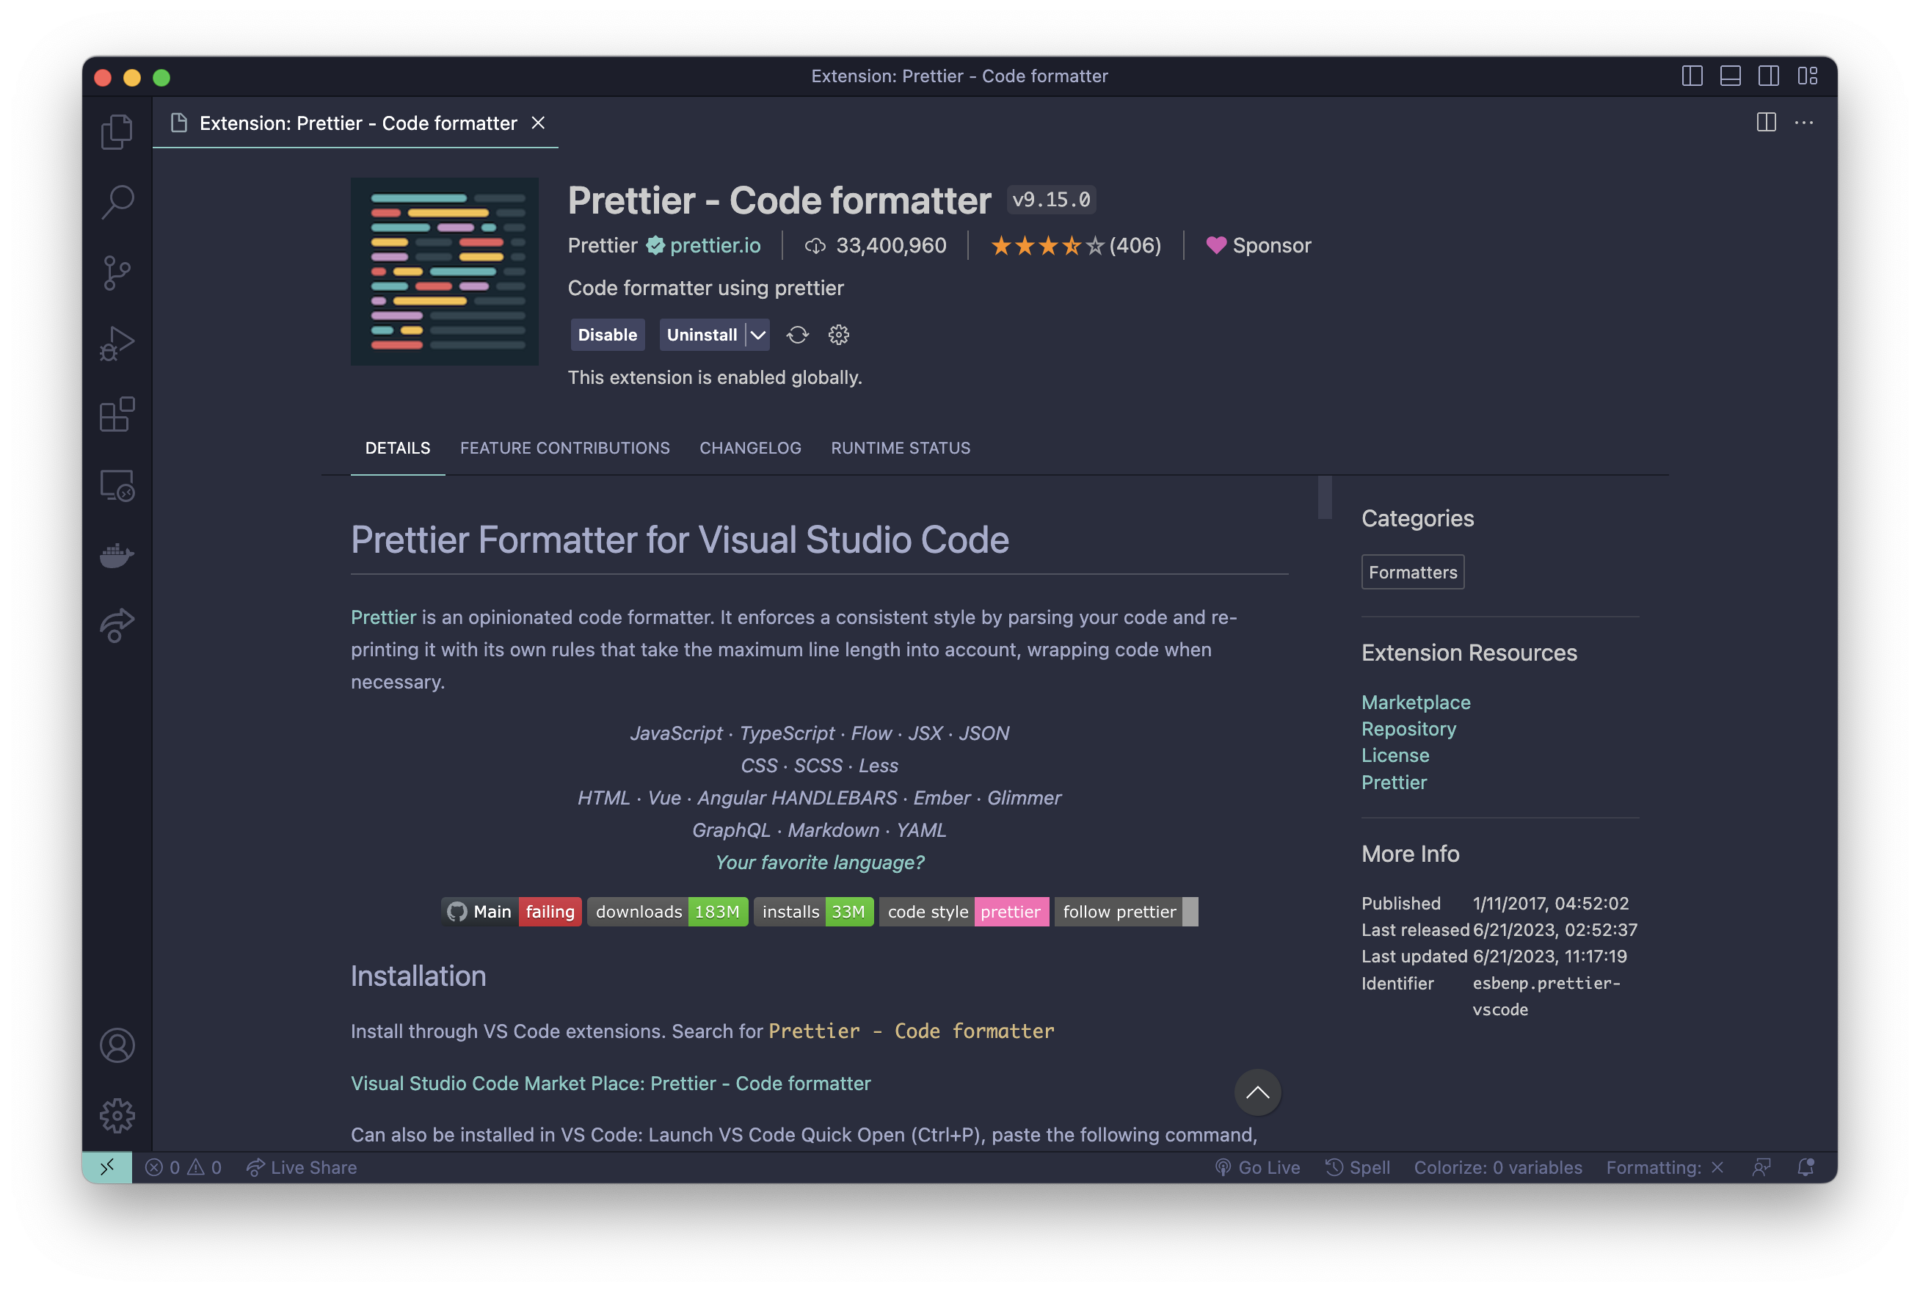The width and height of the screenshot is (1920, 1292).
Task: Disable the Prettier extension
Action: (607, 335)
